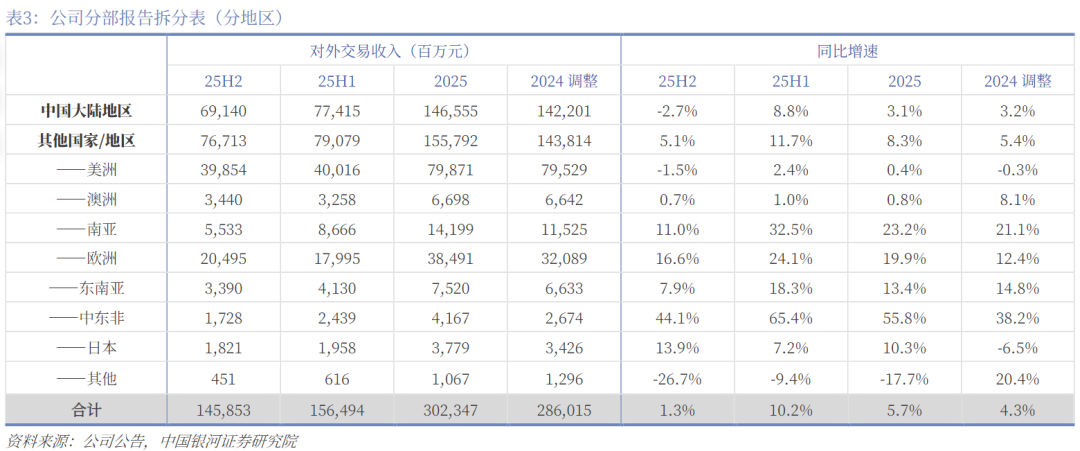Image resolution: width=1080 pixels, height=451 pixels.
Task: Click the 79,529 value for 美洲
Action: point(564,170)
